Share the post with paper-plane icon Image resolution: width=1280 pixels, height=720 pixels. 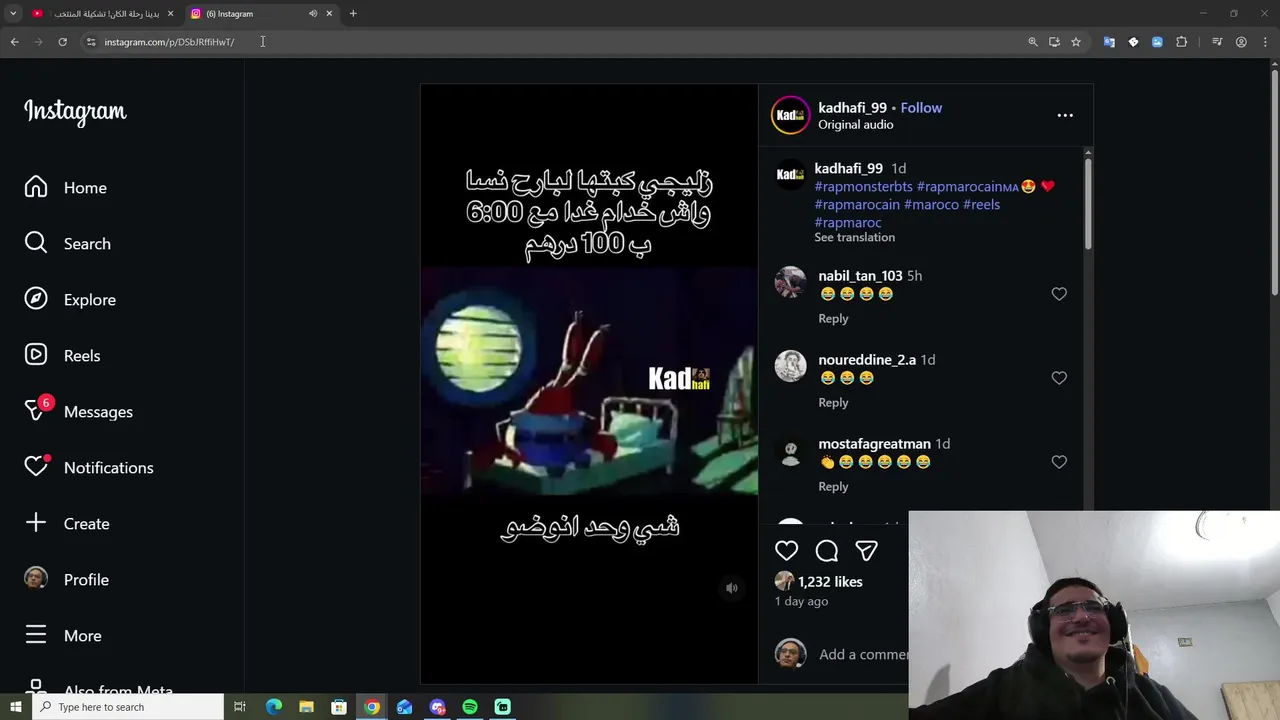[866, 551]
